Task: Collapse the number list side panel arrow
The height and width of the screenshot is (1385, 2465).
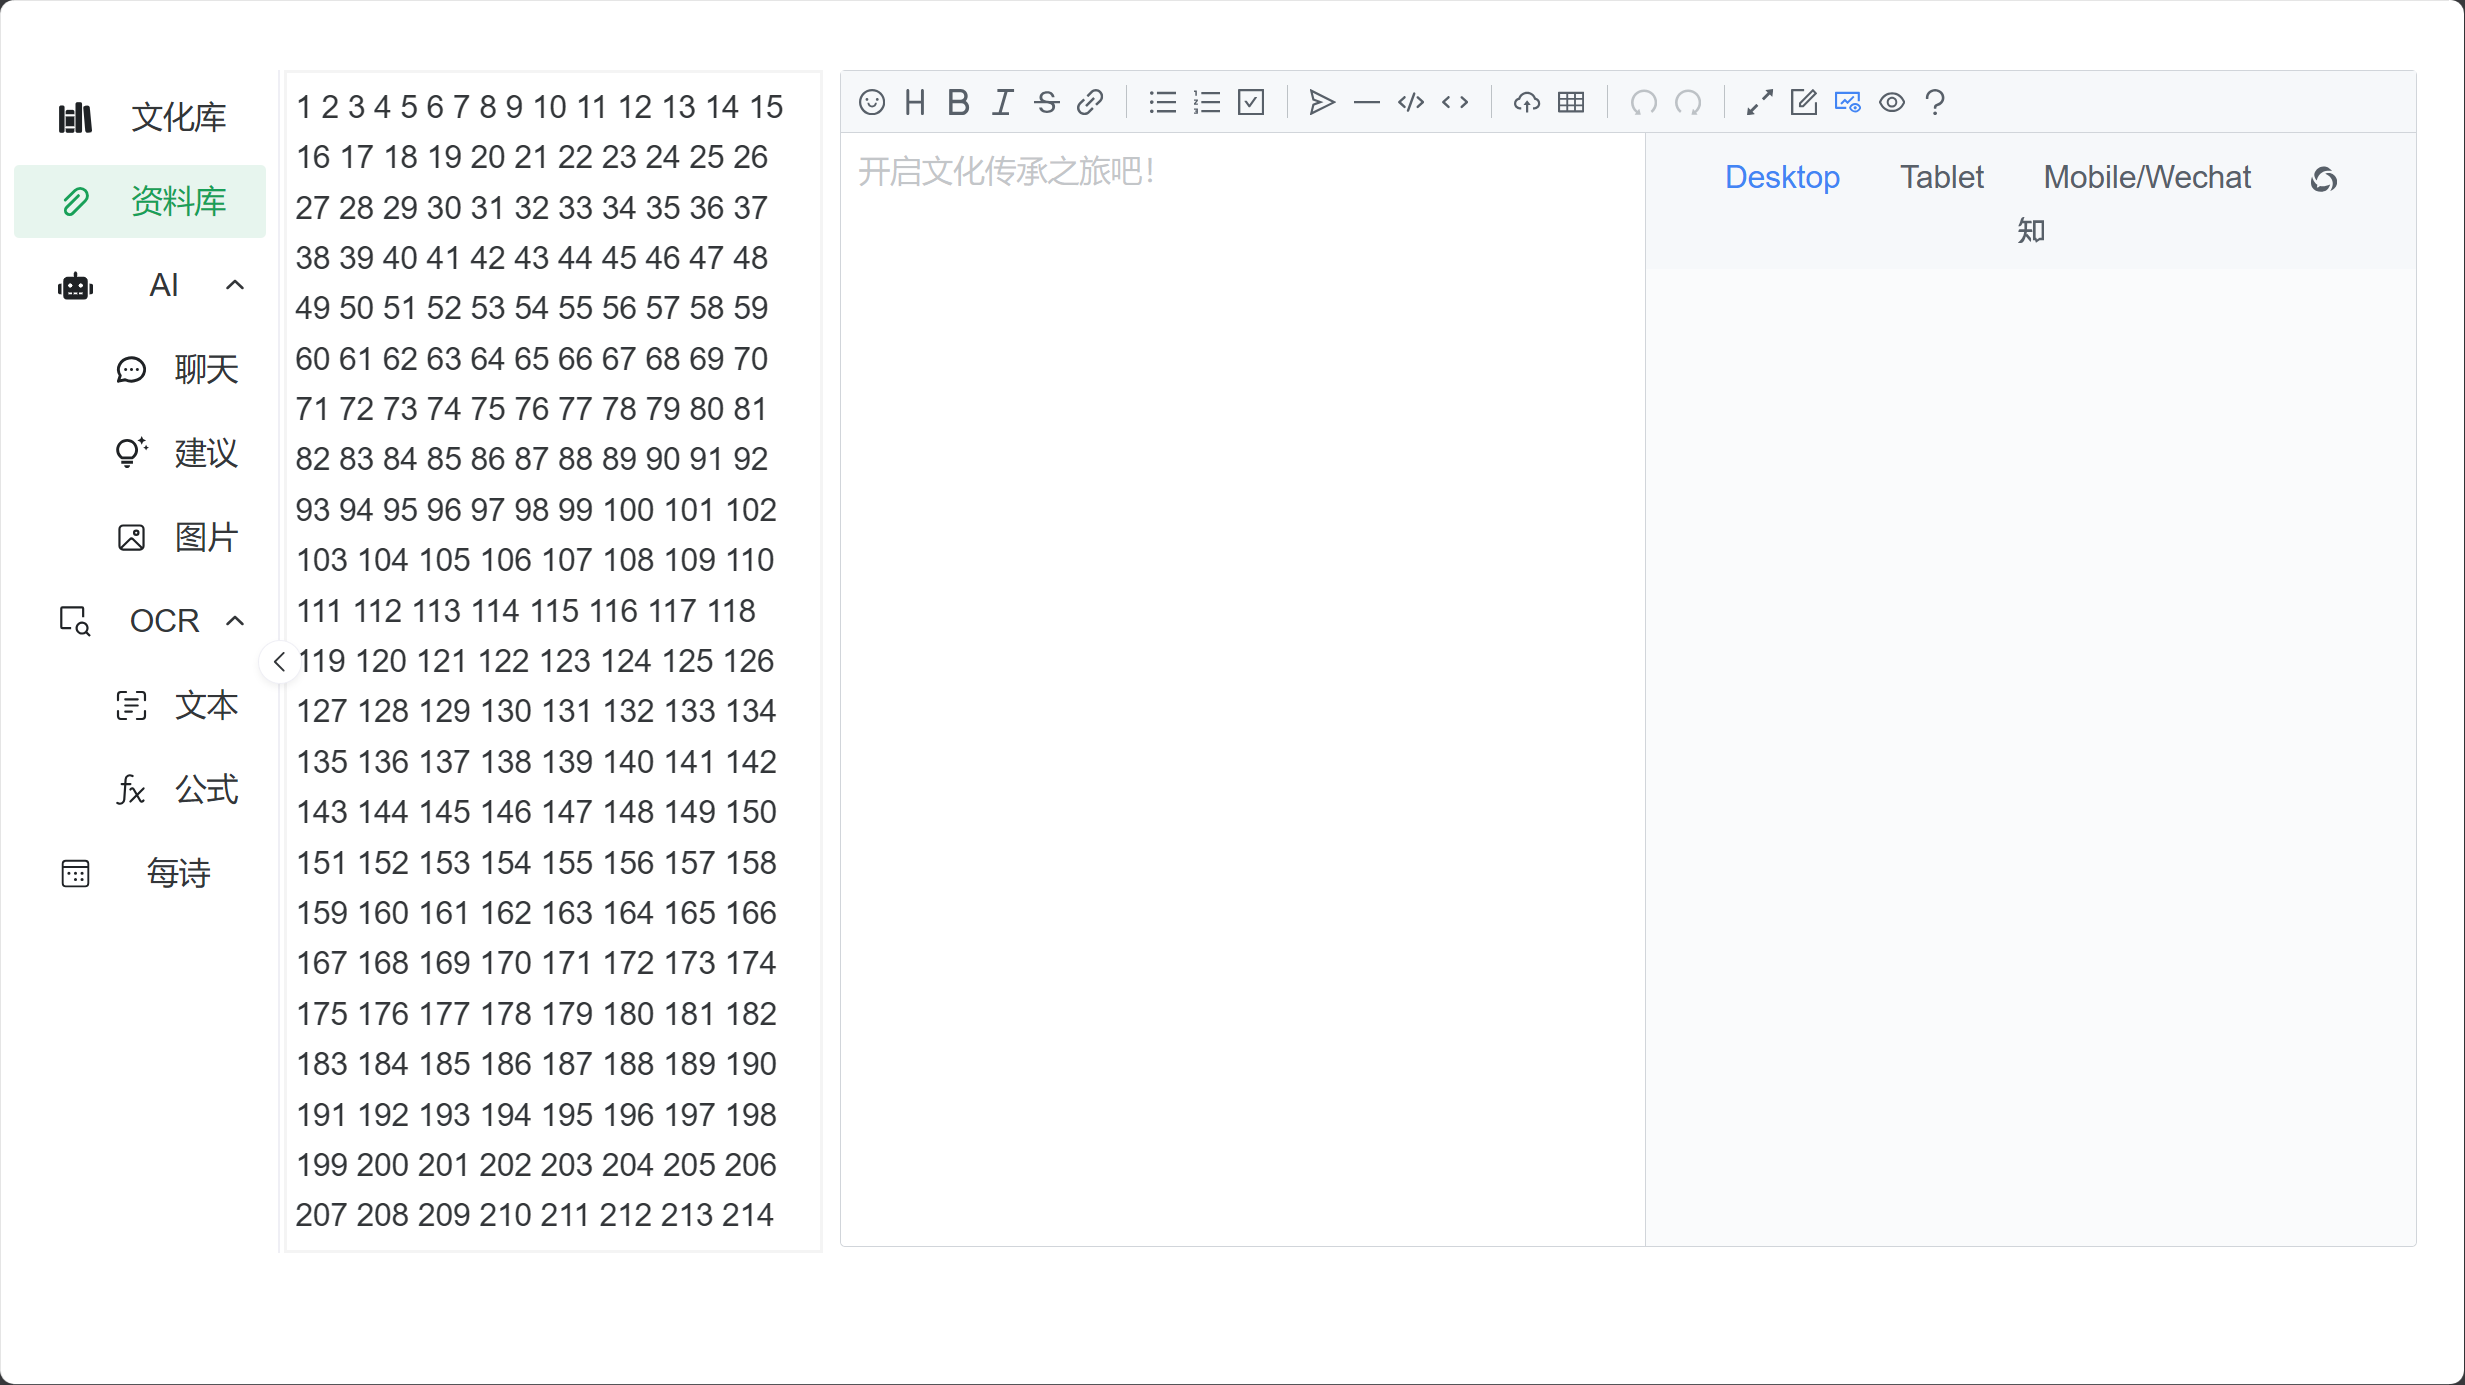Action: click(x=279, y=662)
